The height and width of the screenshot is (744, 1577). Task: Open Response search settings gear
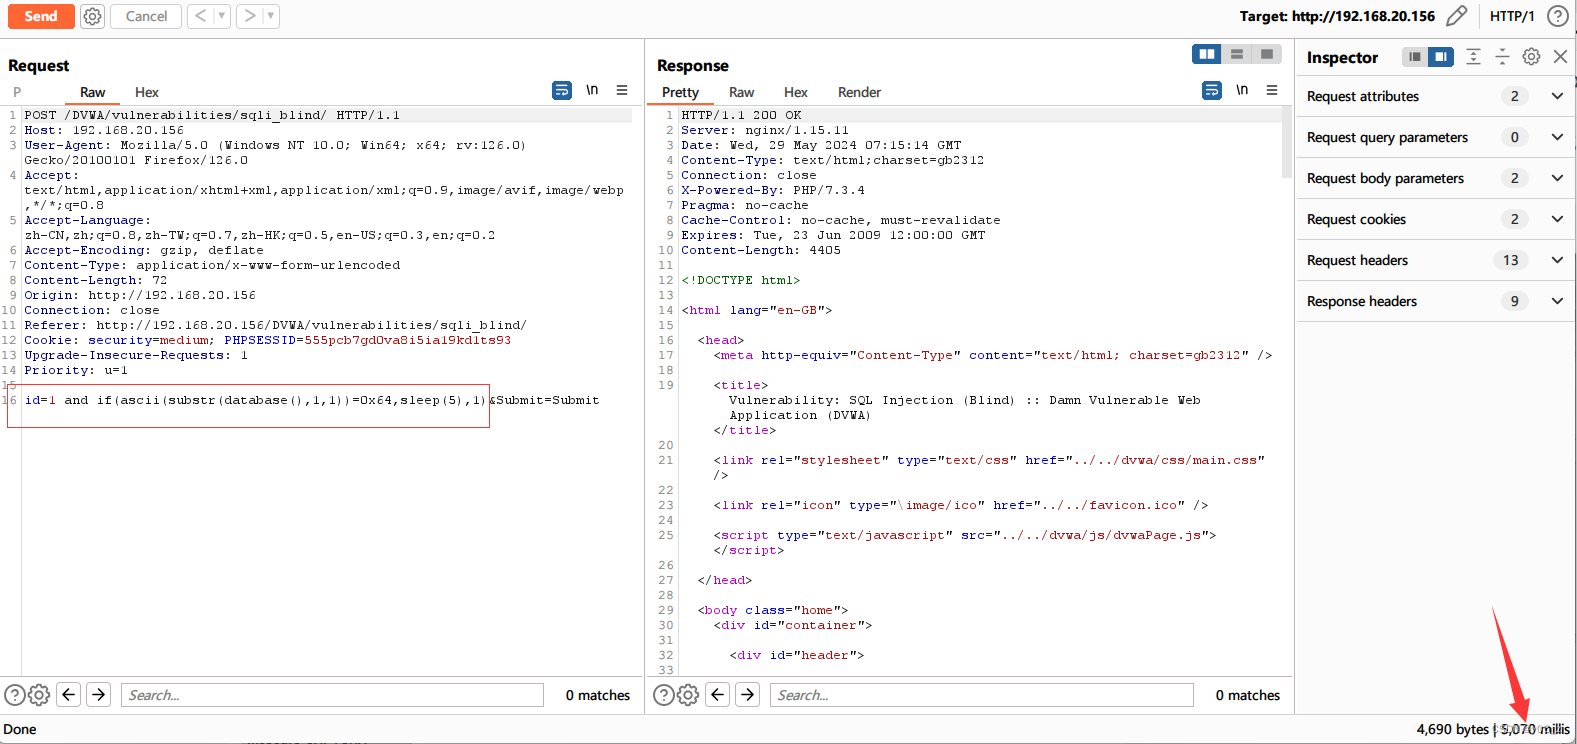(688, 695)
